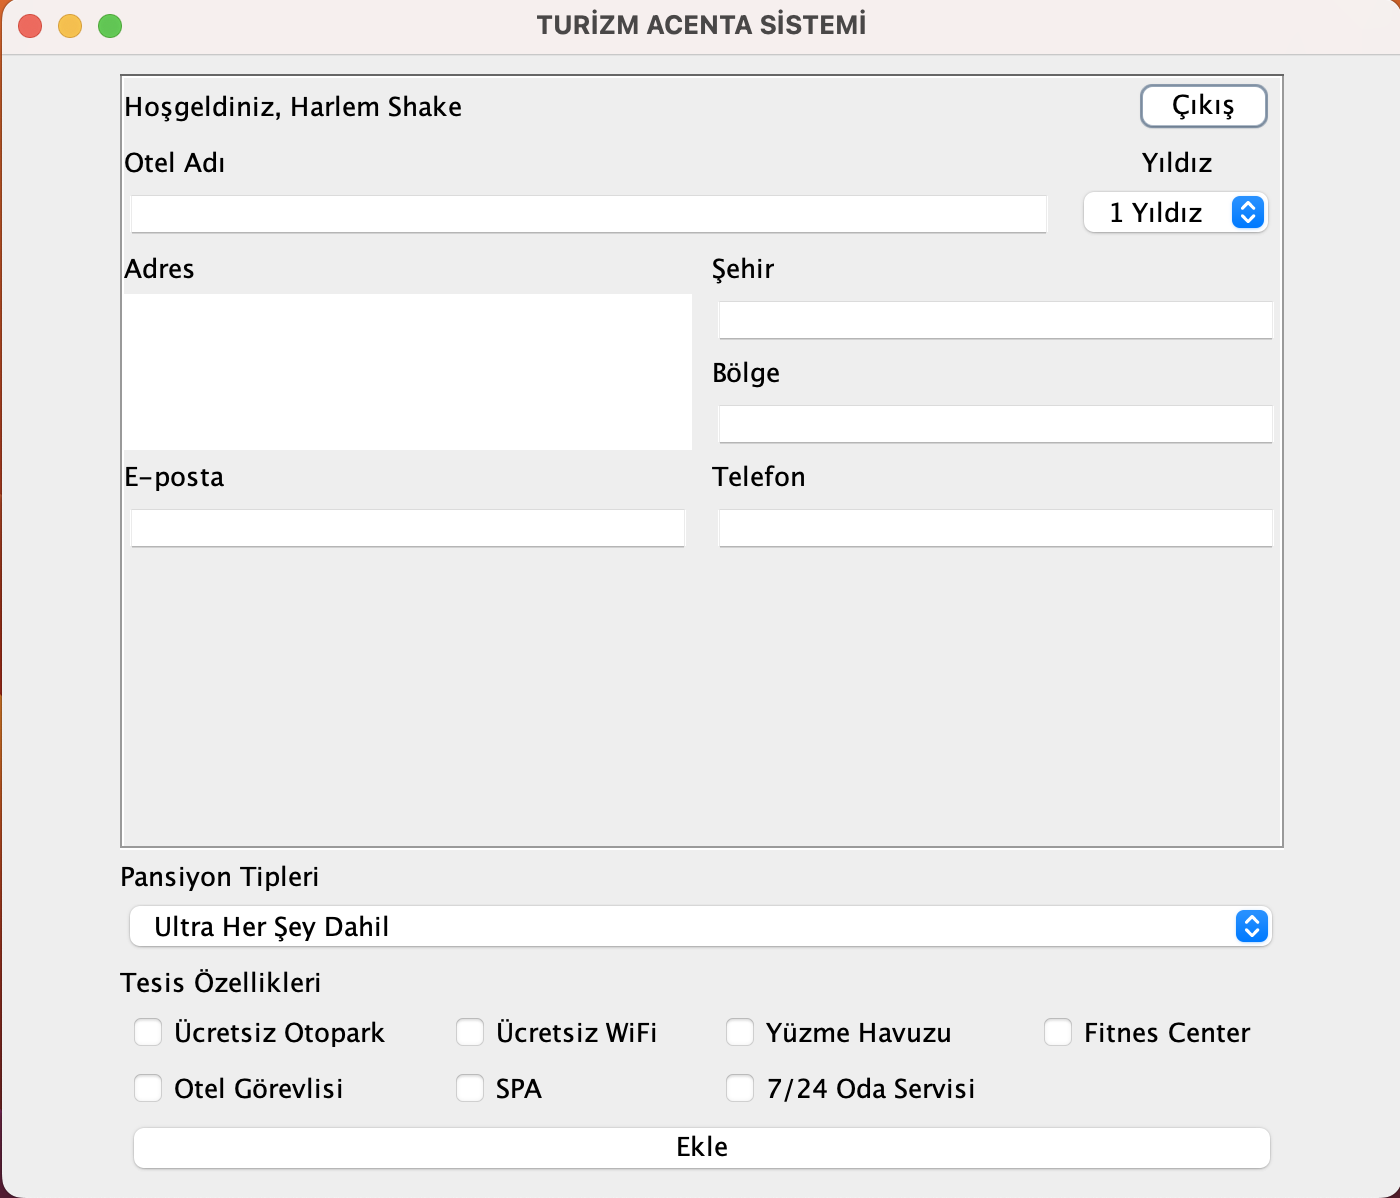The height and width of the screenshot is (1198, 1400).
Task: Click inside the Otel Adı text field
Action: 588,213
